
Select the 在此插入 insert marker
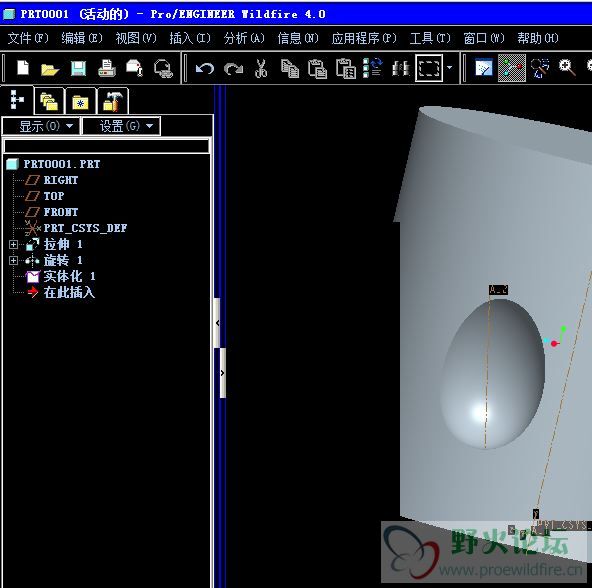(x=69, y=292)
